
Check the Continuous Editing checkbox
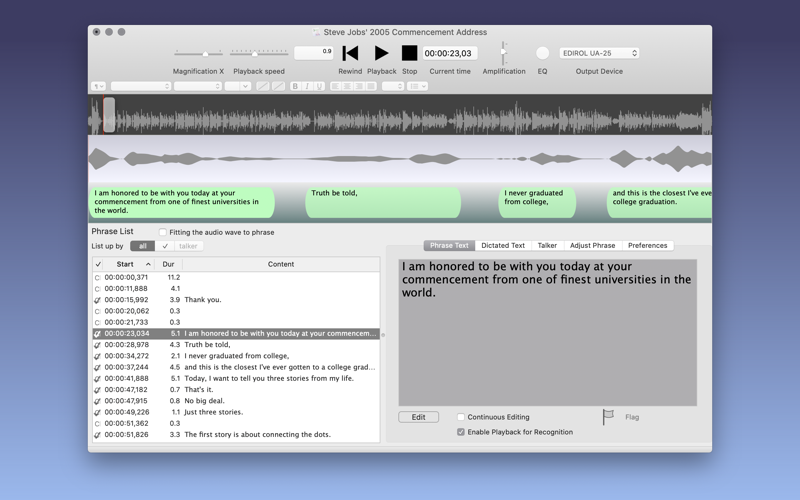(x=461, y=417)
